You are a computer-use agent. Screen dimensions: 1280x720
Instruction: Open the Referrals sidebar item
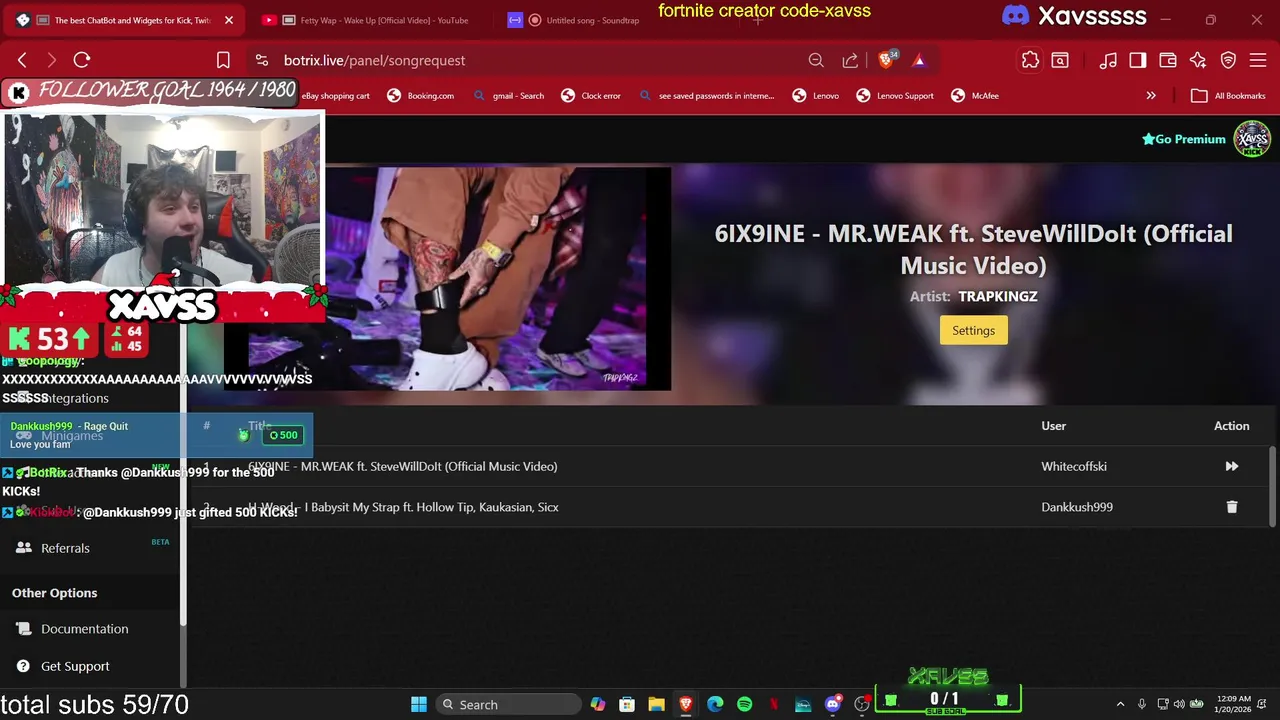tap(65, 548)
